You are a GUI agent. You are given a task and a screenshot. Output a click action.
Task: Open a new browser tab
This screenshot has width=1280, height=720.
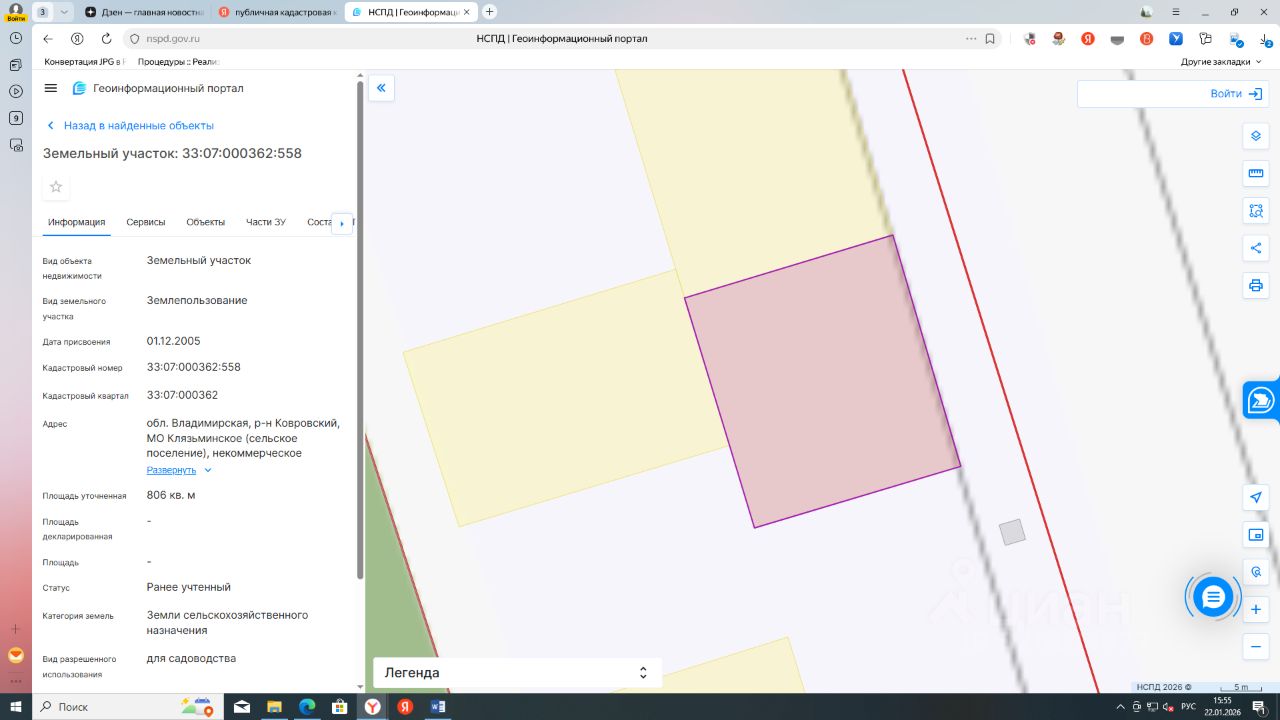(489, 12)
